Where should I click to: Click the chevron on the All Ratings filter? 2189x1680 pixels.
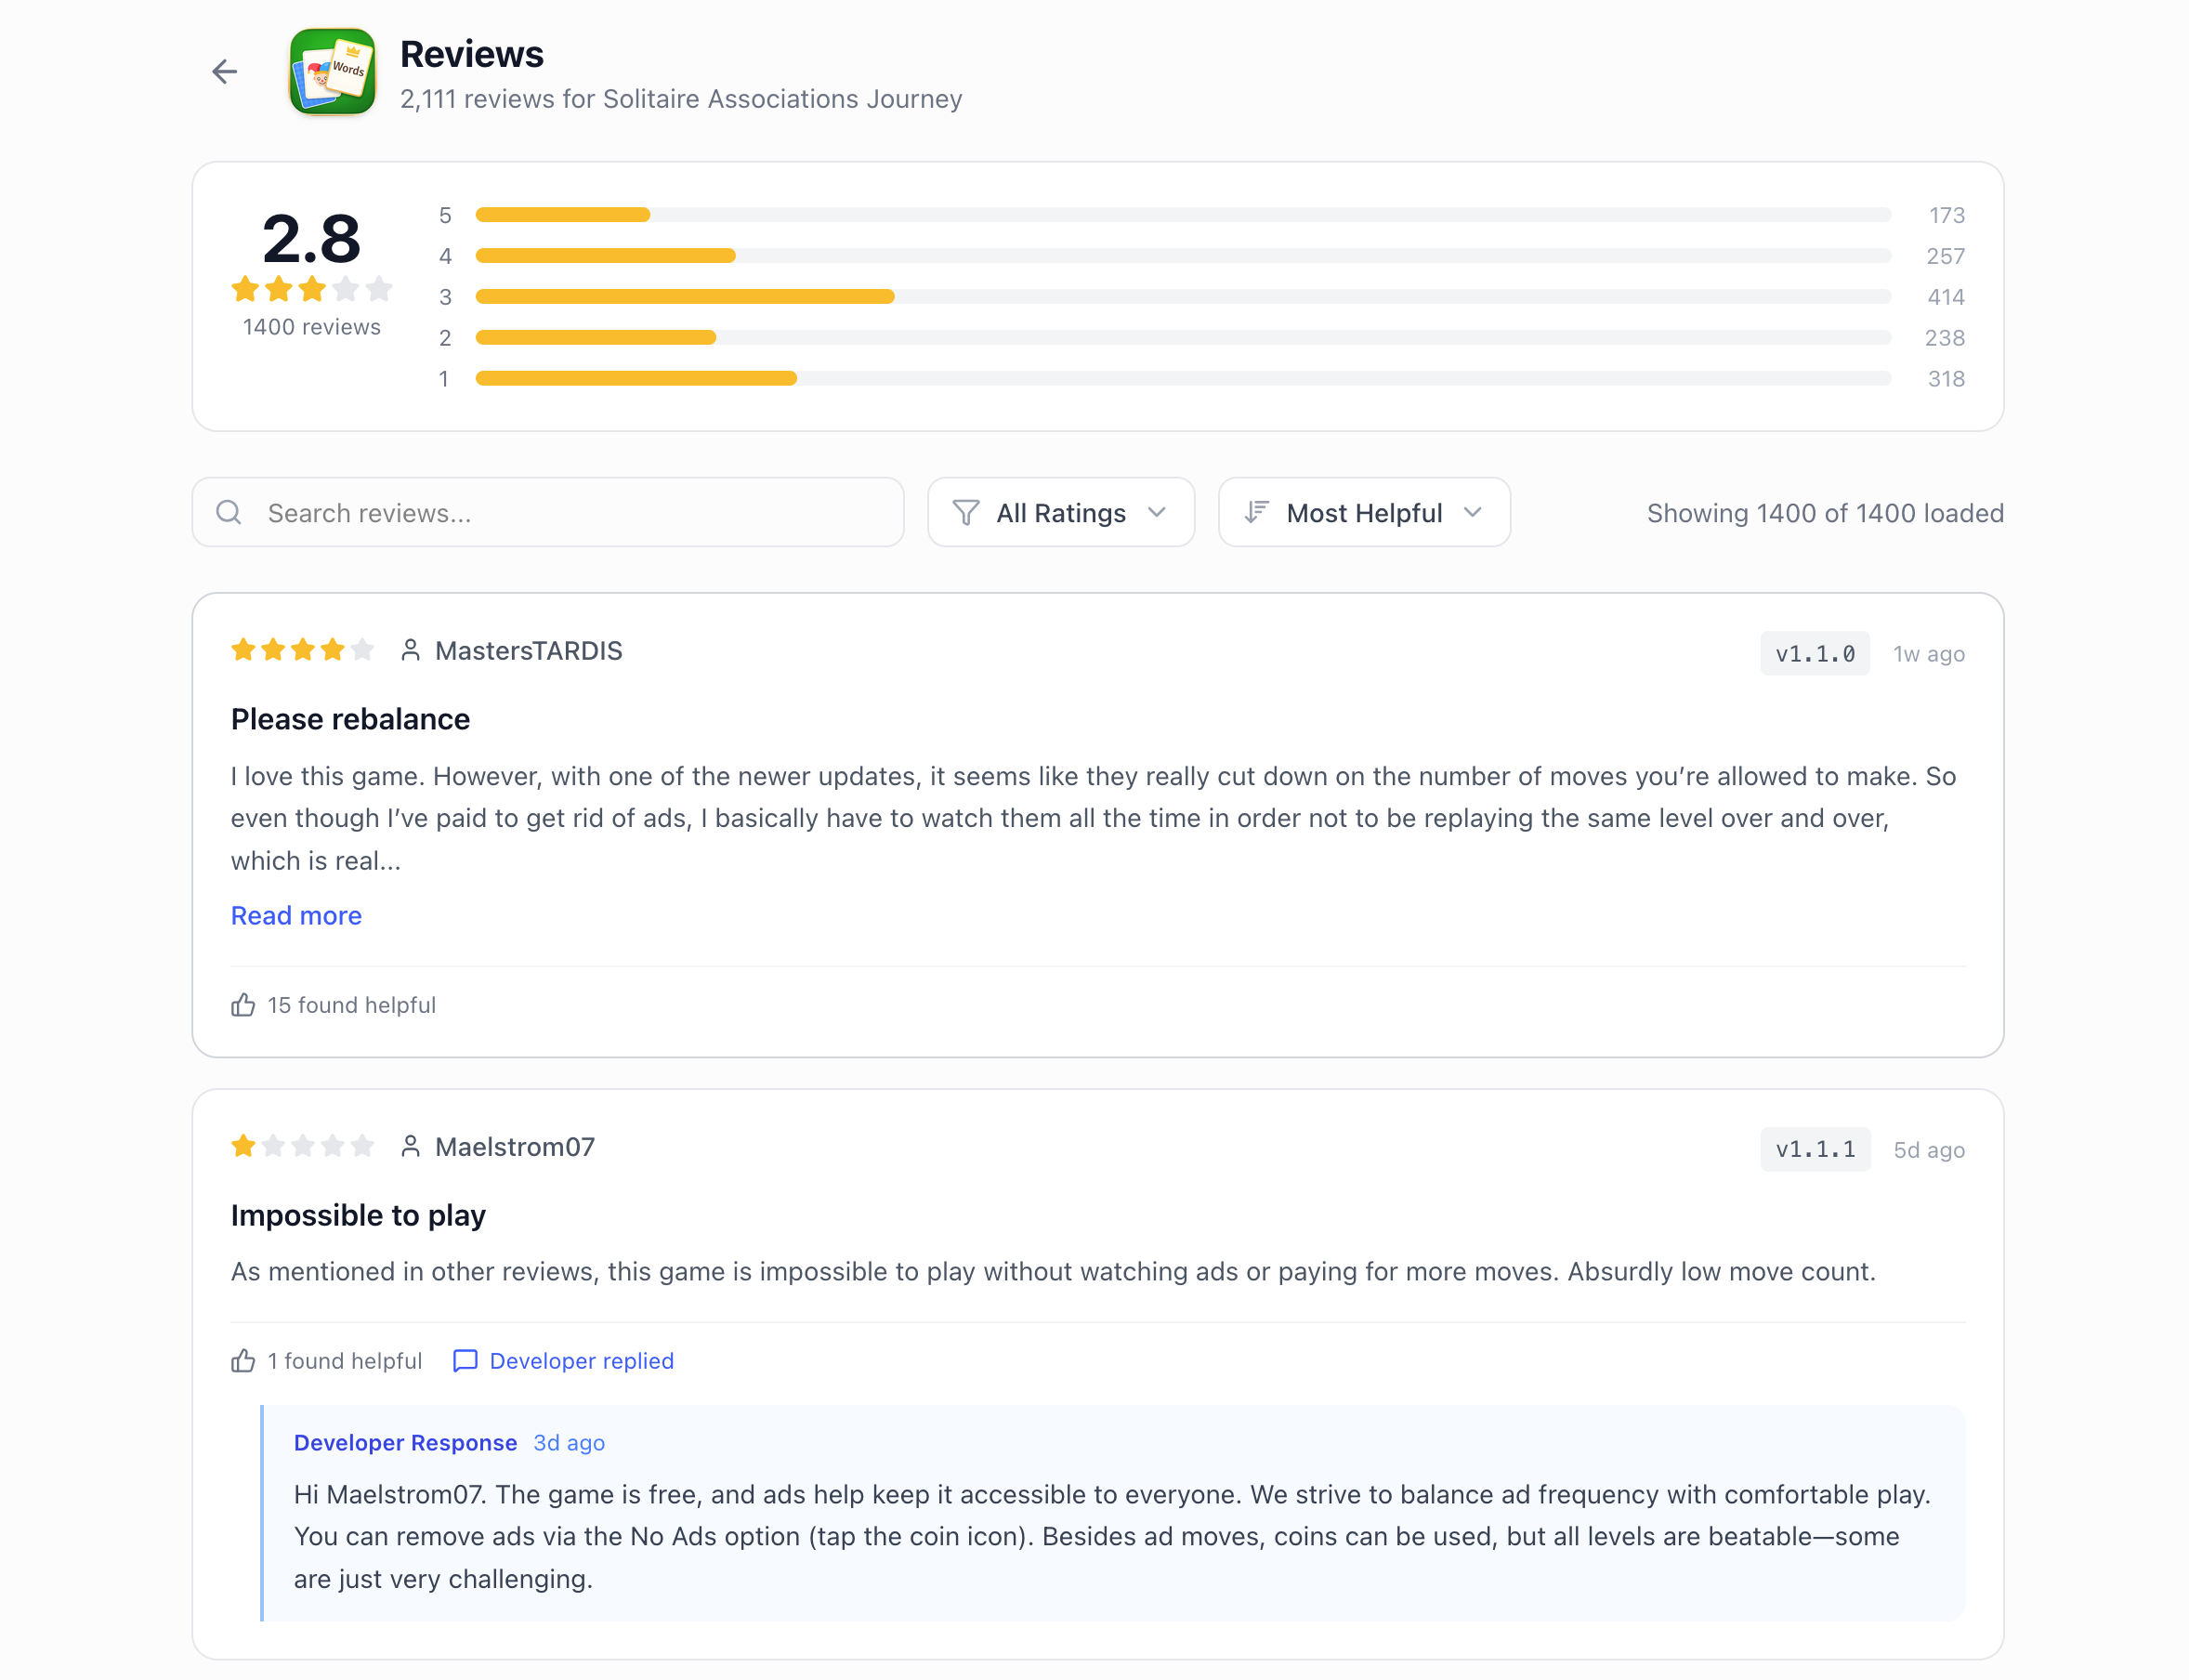(x=1157, y=512)
